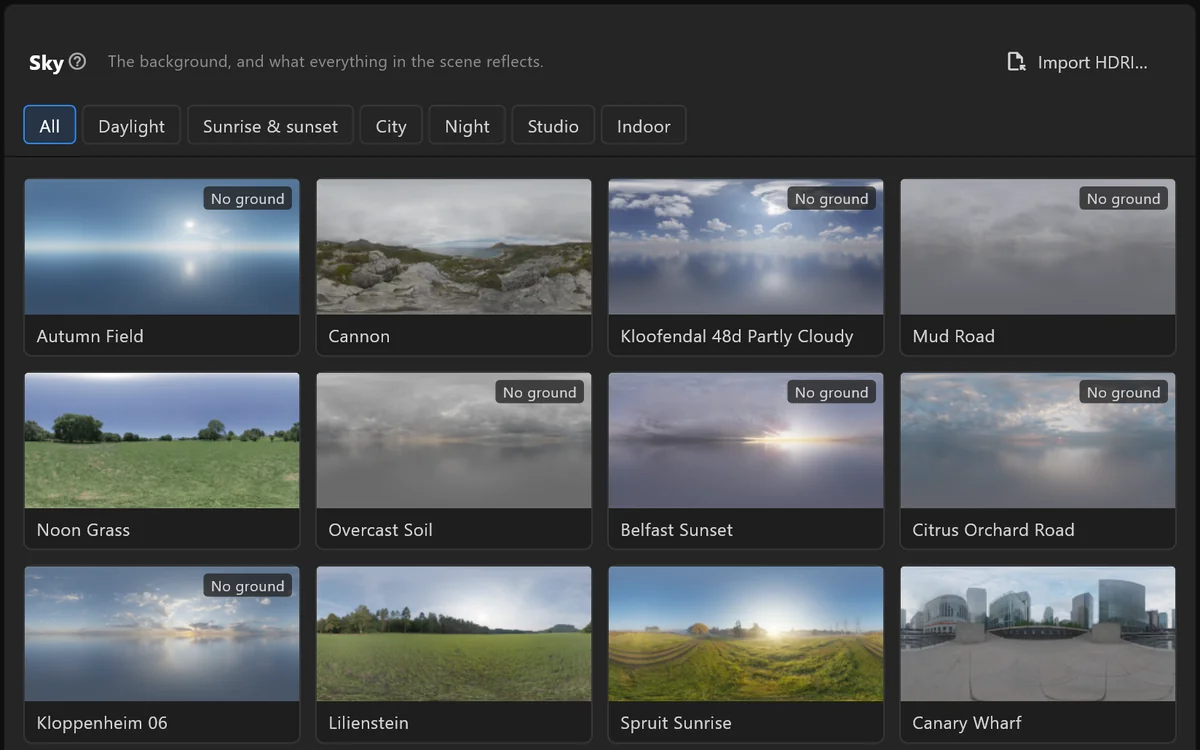This screenshot has width=1200, height=750.
Task: Select the Canary Wharf city thumbnail
Action: [x=1038, y=634]
